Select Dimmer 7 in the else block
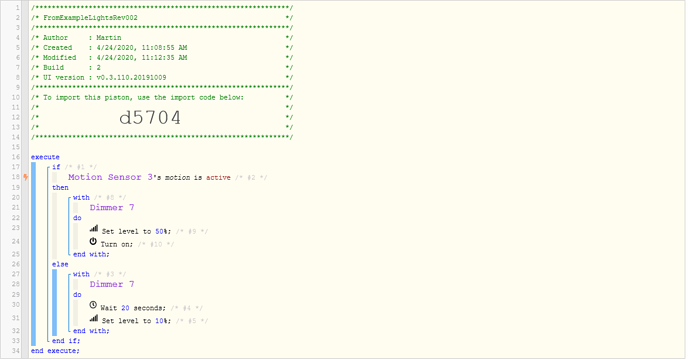The image size is (690, 360). pos(112,284)
